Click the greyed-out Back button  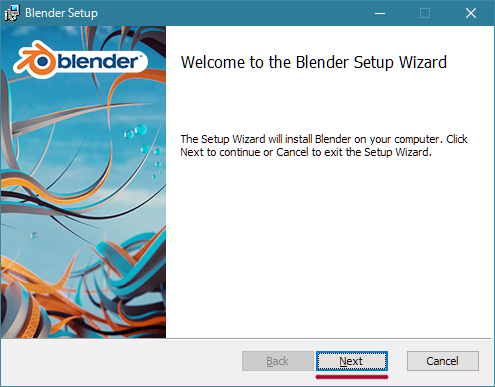pos(278,361)
